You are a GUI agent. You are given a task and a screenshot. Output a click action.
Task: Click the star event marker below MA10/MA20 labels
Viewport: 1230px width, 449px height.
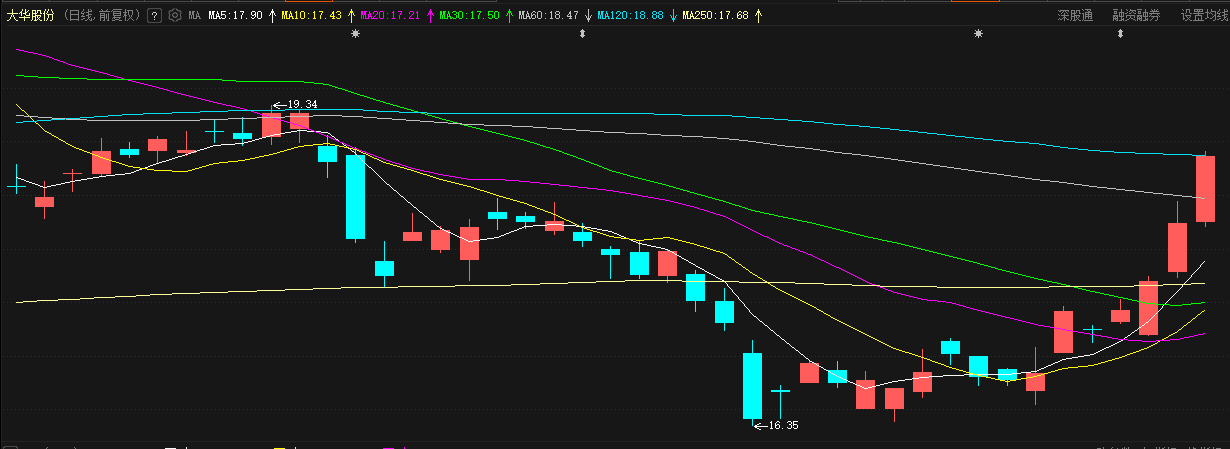[x=354, y=34]
